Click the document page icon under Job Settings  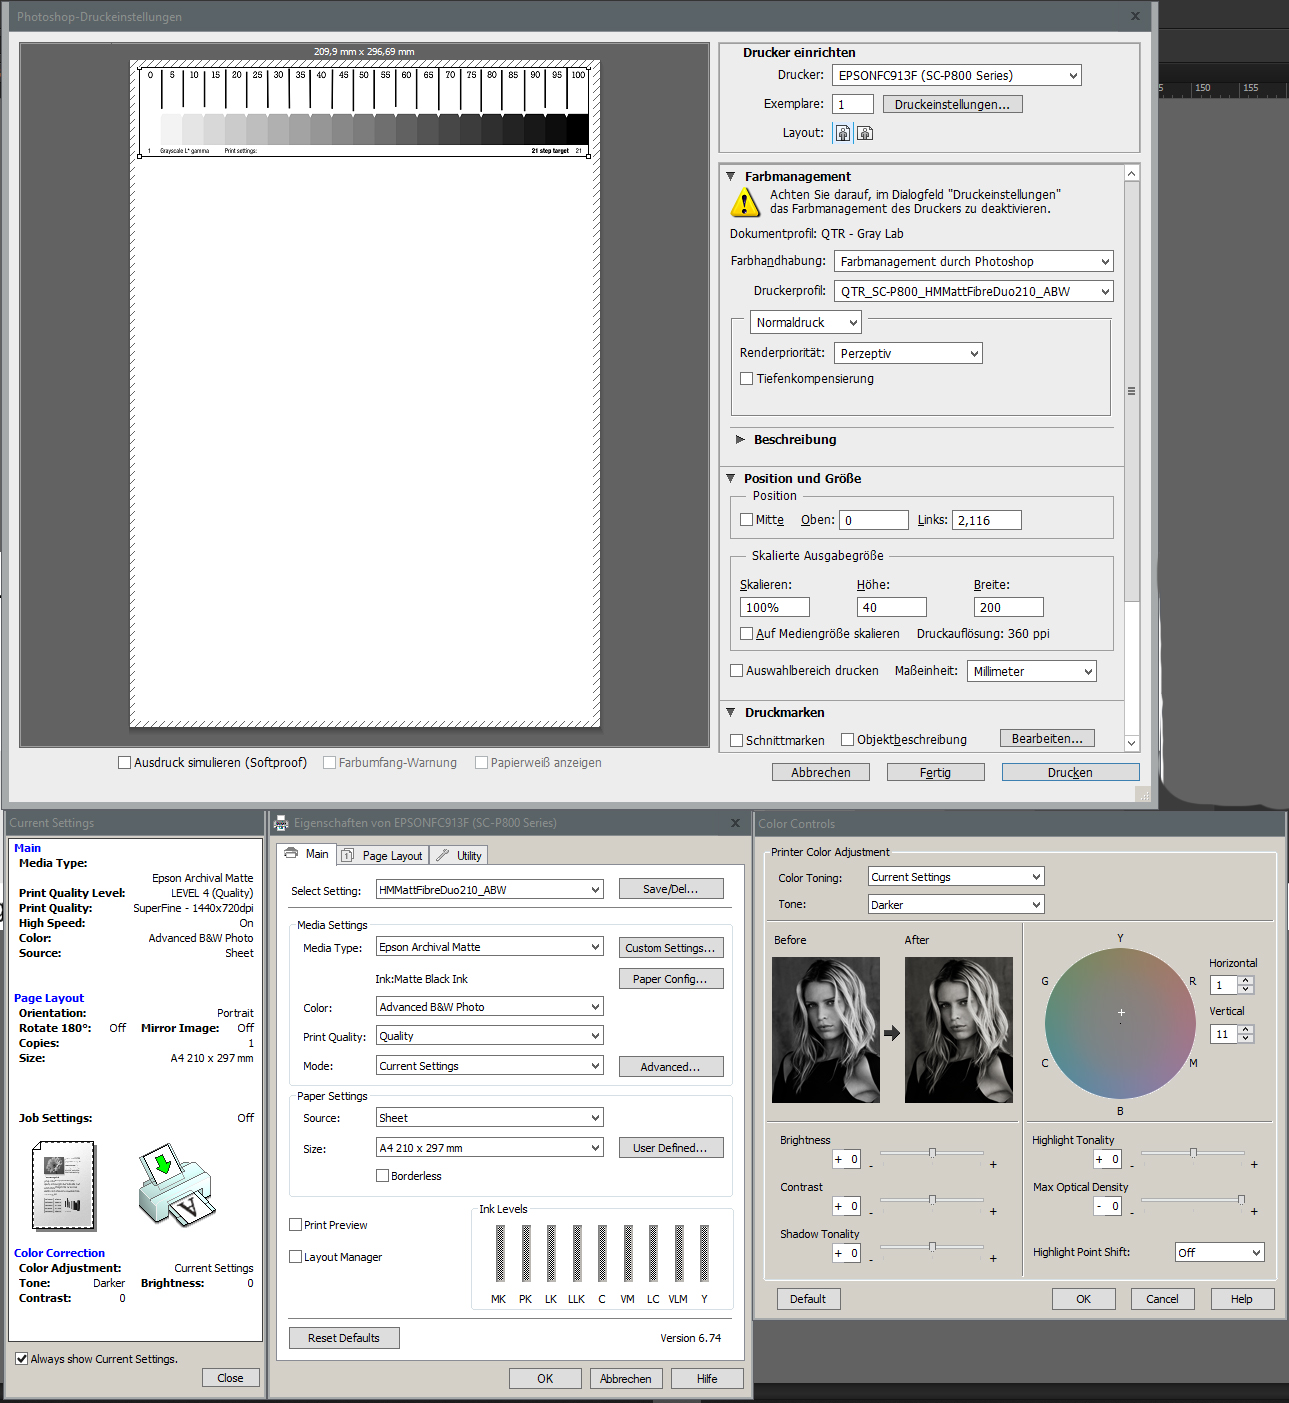[64, 1186]
